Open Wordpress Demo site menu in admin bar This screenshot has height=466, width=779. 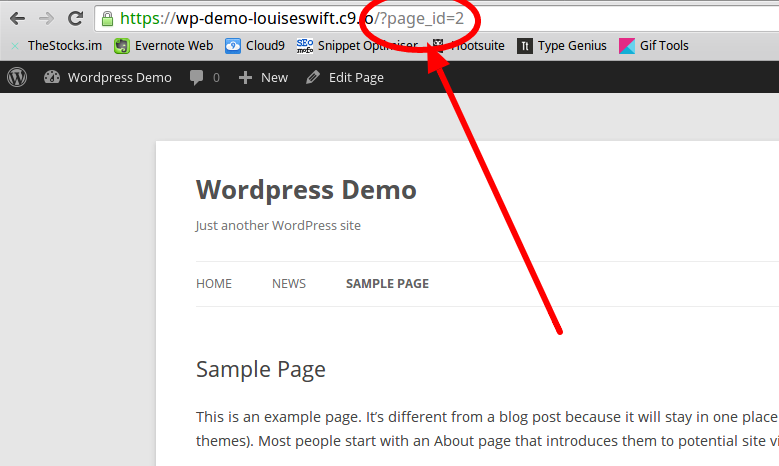tap(108, 77)
